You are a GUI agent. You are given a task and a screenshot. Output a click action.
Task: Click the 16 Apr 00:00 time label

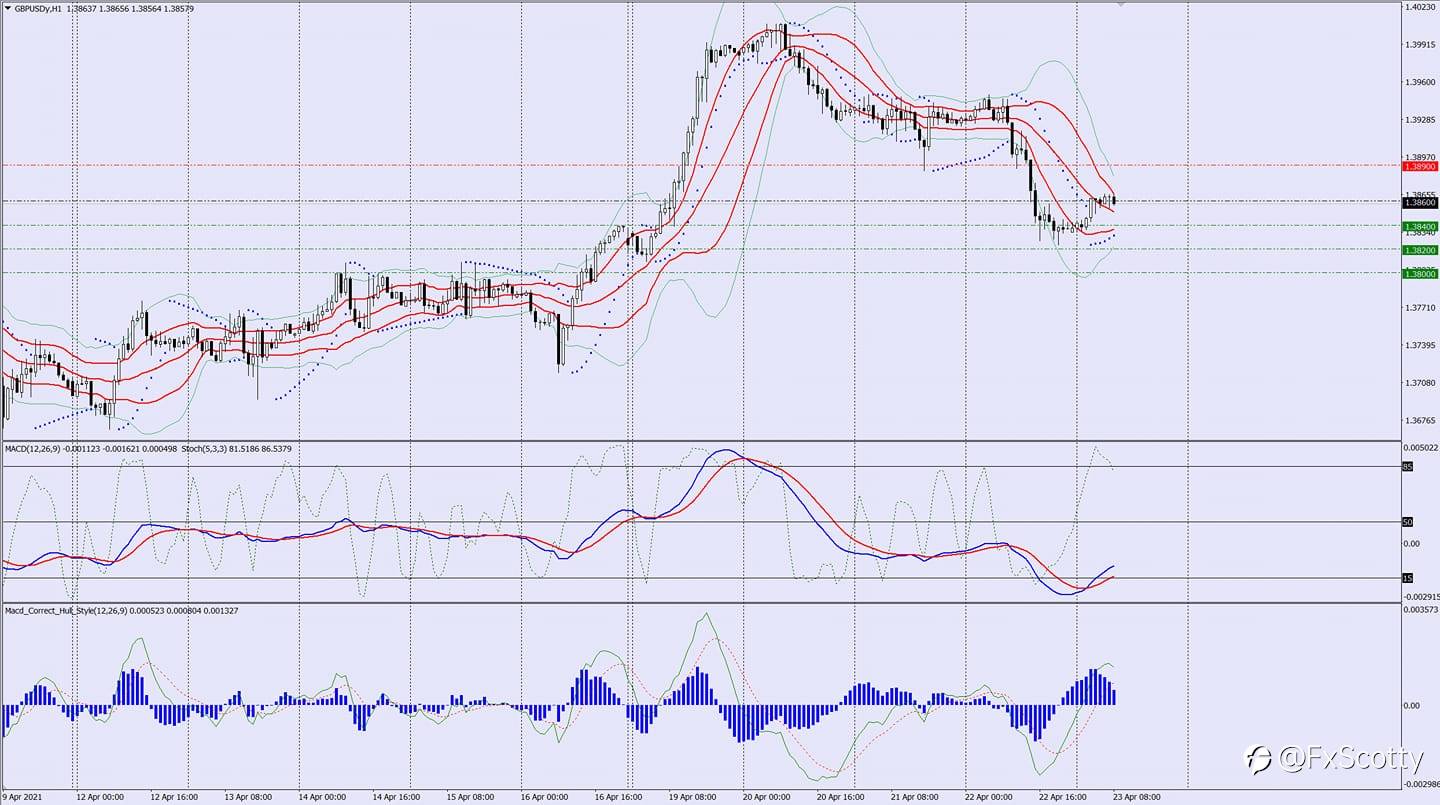[544, 798]
